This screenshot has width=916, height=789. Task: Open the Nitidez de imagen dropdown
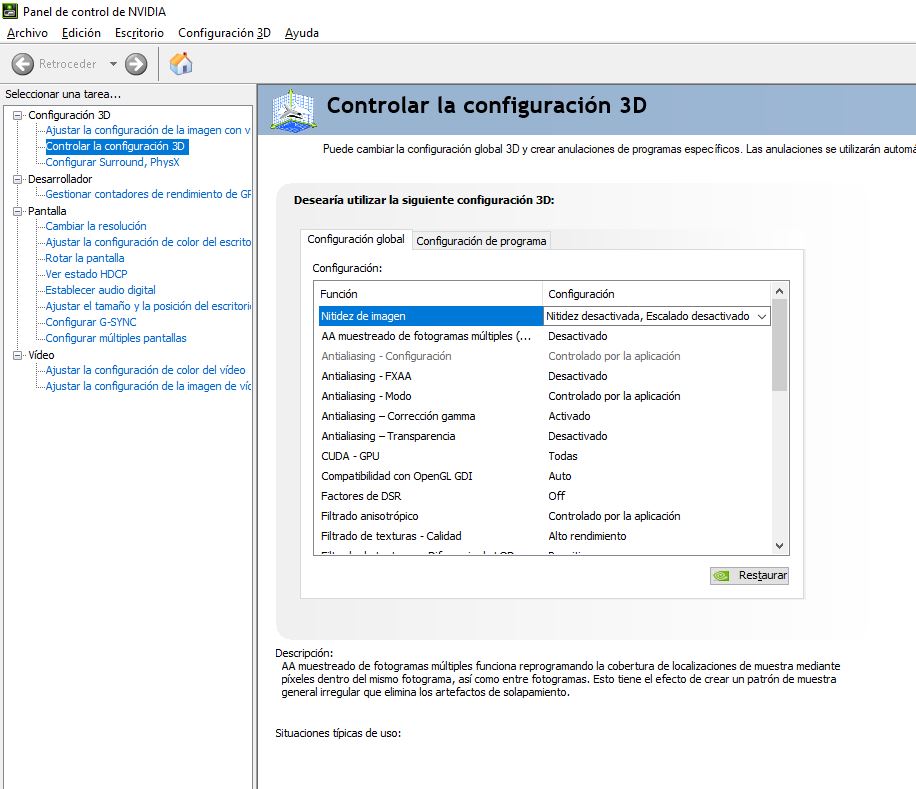pyautogui.click(x=762, y=317)
